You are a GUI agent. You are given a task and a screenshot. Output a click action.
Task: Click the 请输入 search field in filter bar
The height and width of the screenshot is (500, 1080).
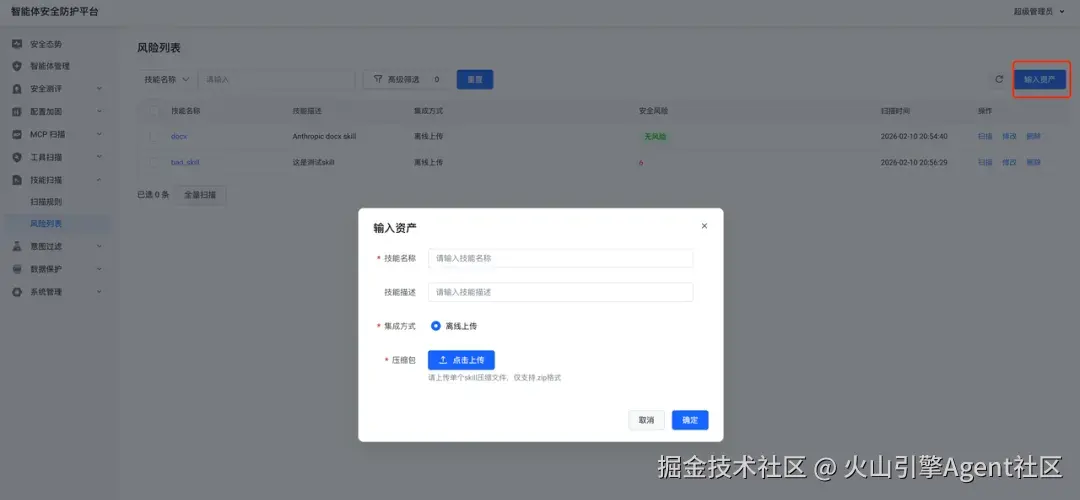point(278,79)
